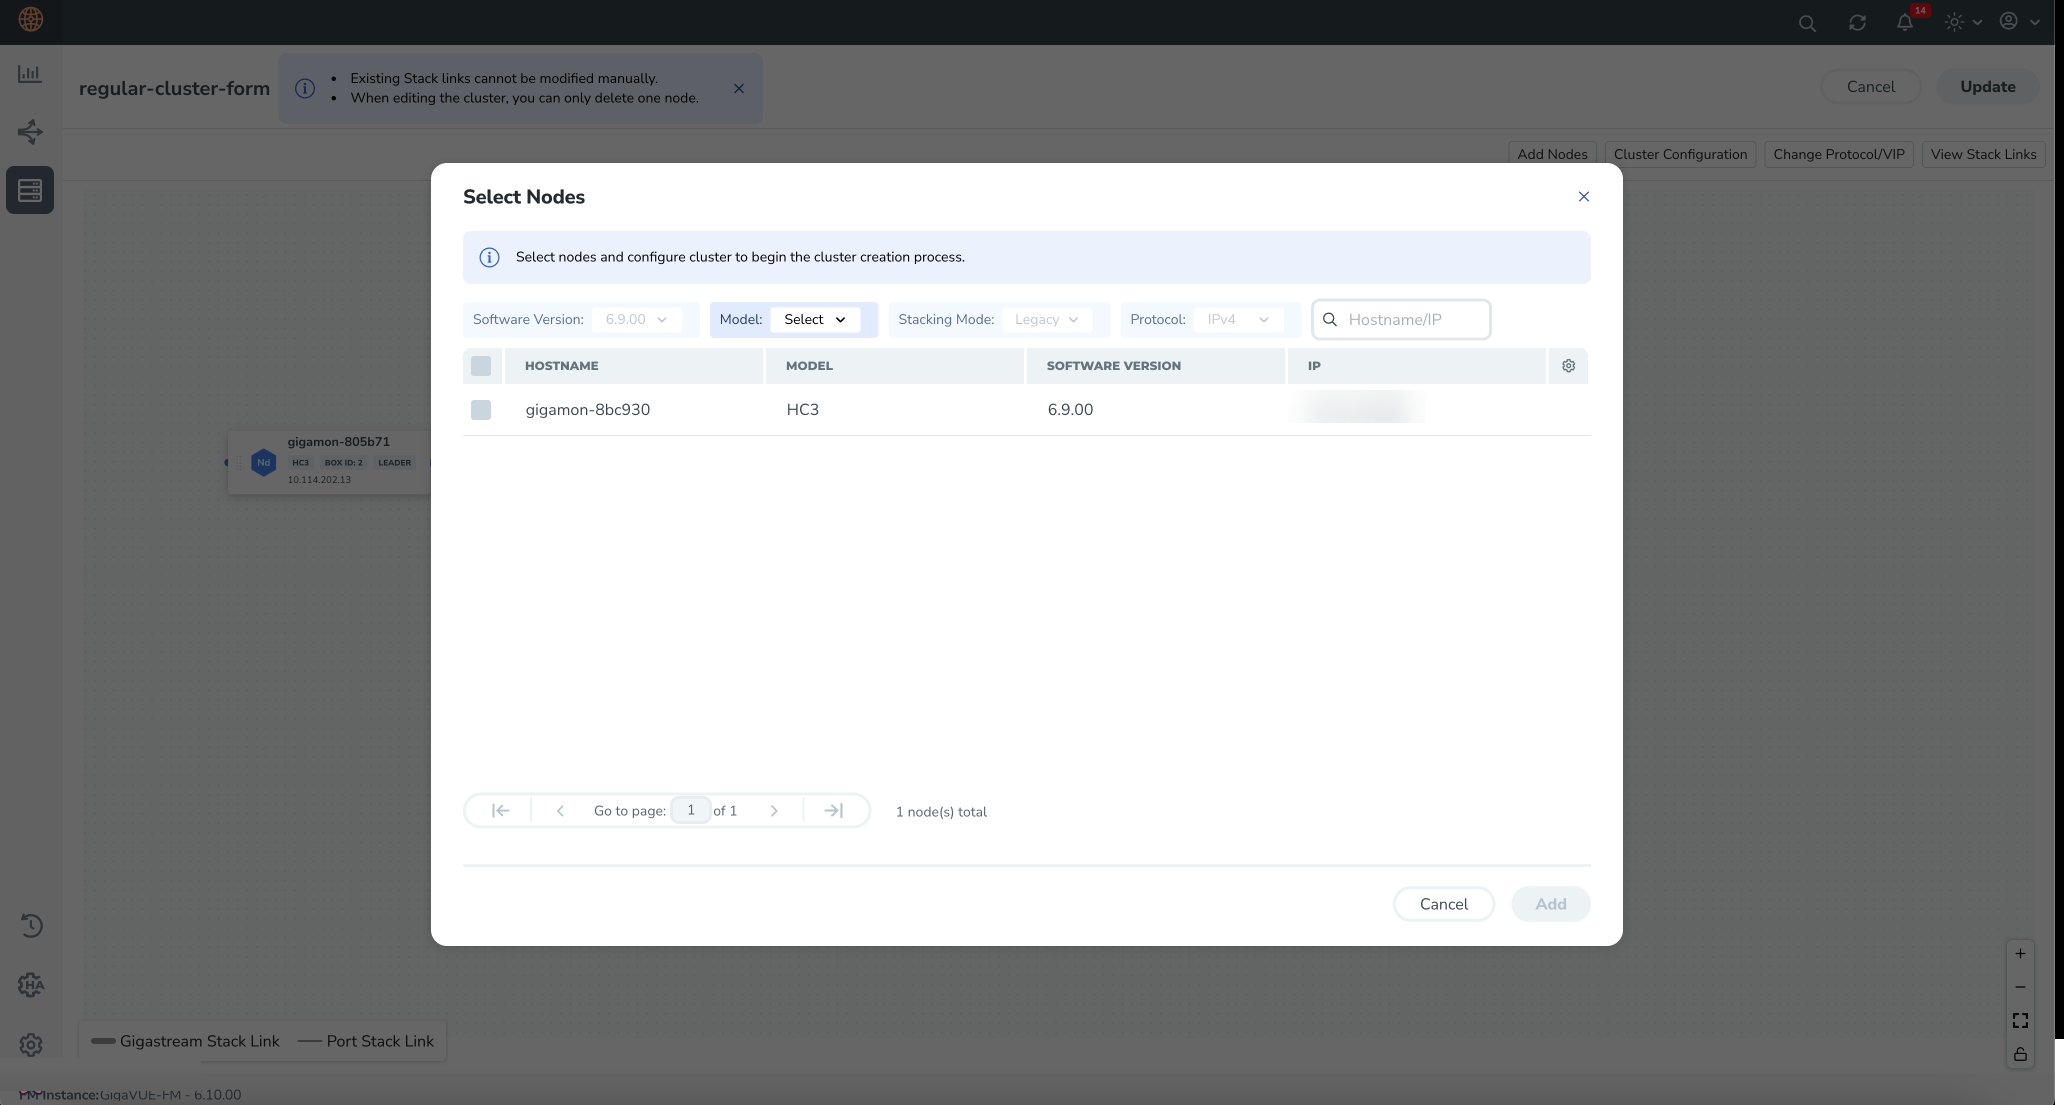This screenshot has width=2064, height=1105.
Task: Focus the Hostname/IP search field
Action: (x=1410, y=320)
